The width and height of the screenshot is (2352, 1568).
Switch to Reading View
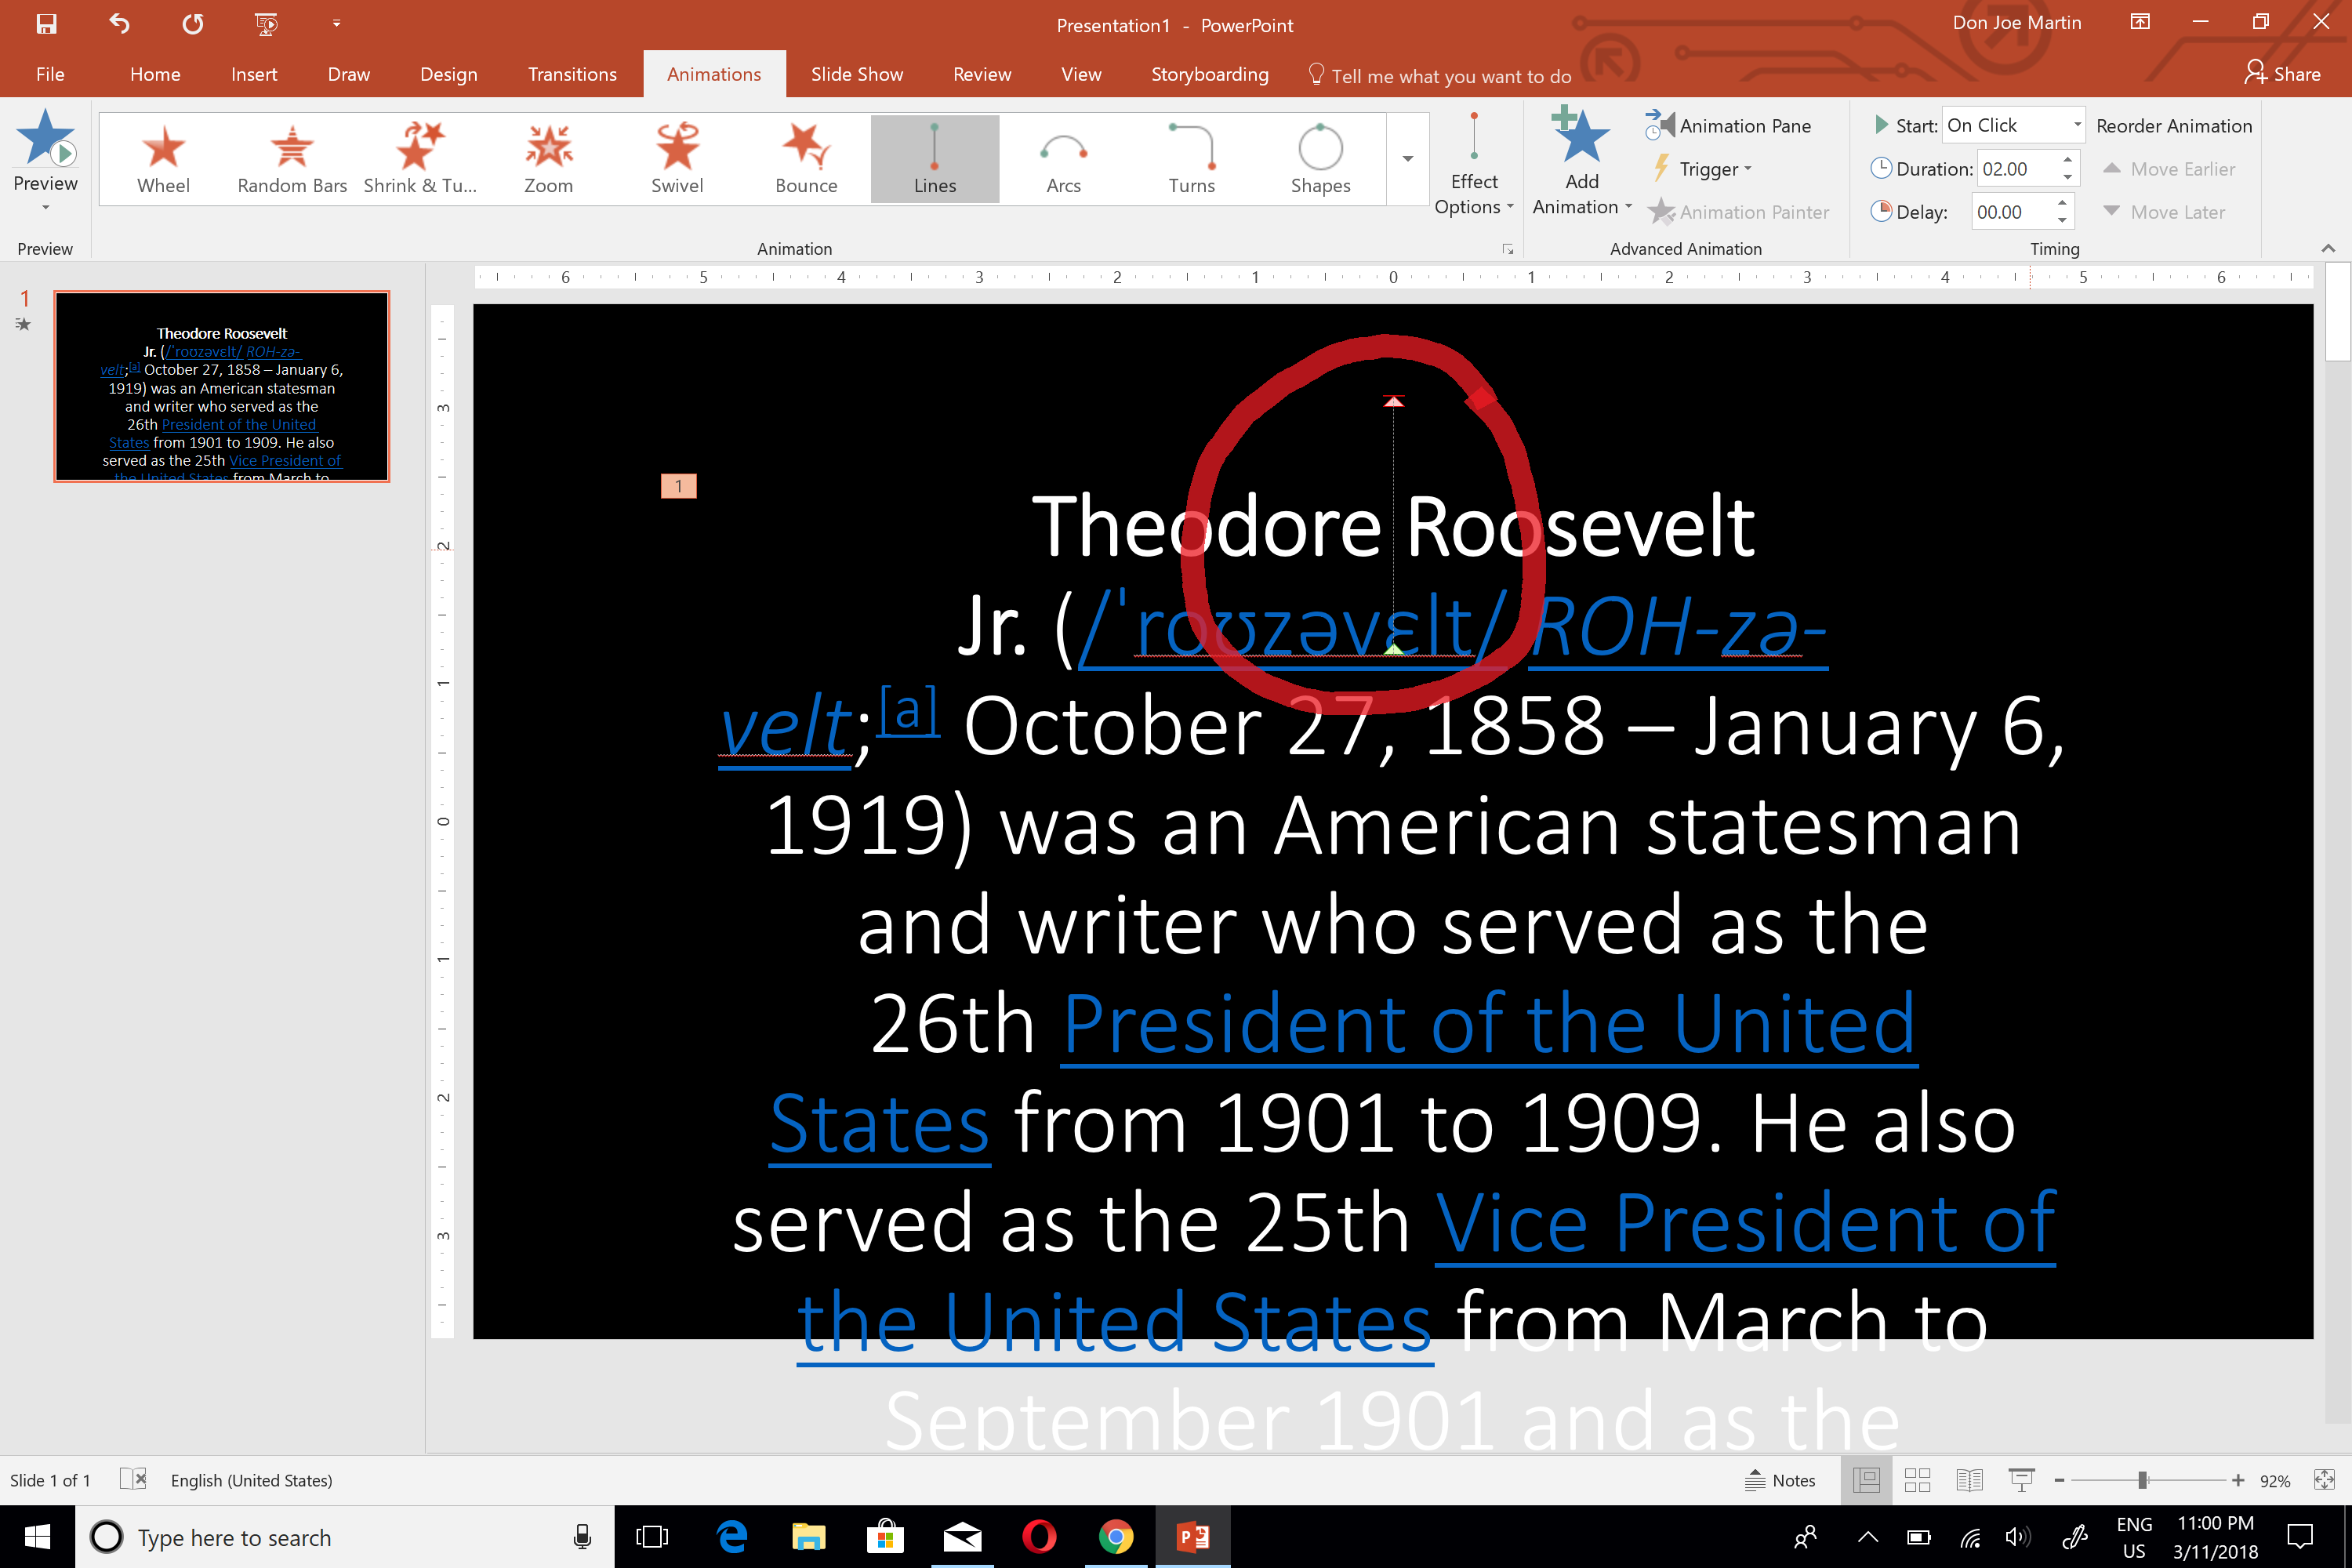[1969, 1480]
